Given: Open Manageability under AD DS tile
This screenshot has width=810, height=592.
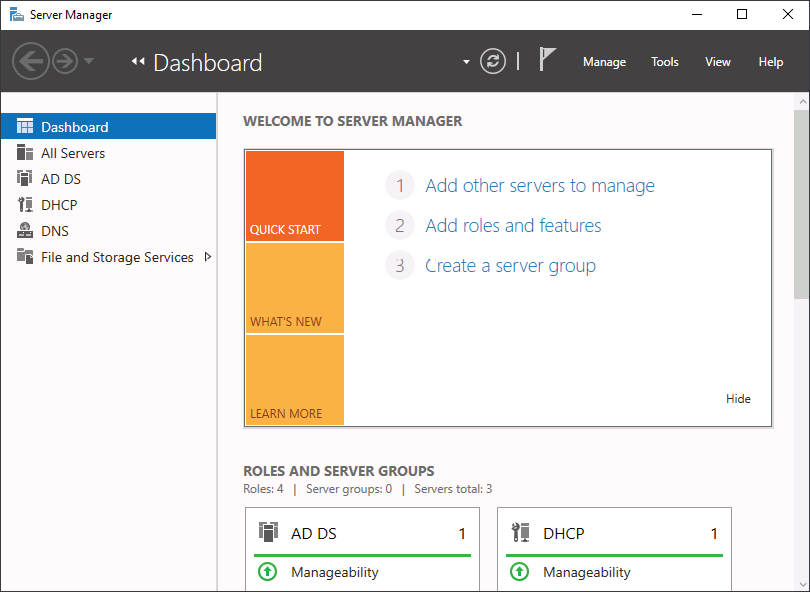Looking at the screenshot, I should [x=335, y=572].
